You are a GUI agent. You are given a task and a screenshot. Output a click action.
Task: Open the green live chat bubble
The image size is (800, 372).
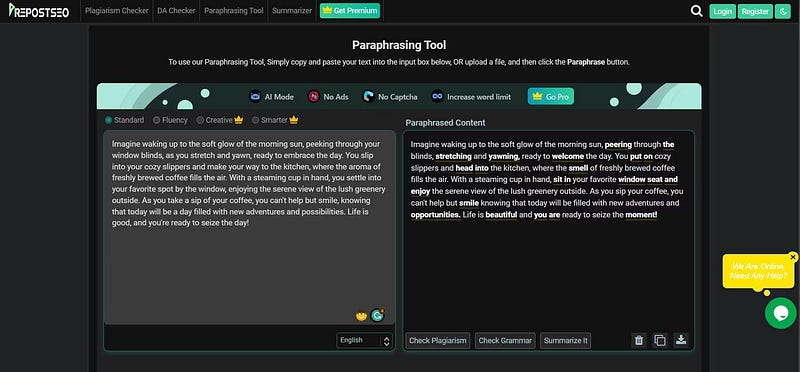pos(780,313)
